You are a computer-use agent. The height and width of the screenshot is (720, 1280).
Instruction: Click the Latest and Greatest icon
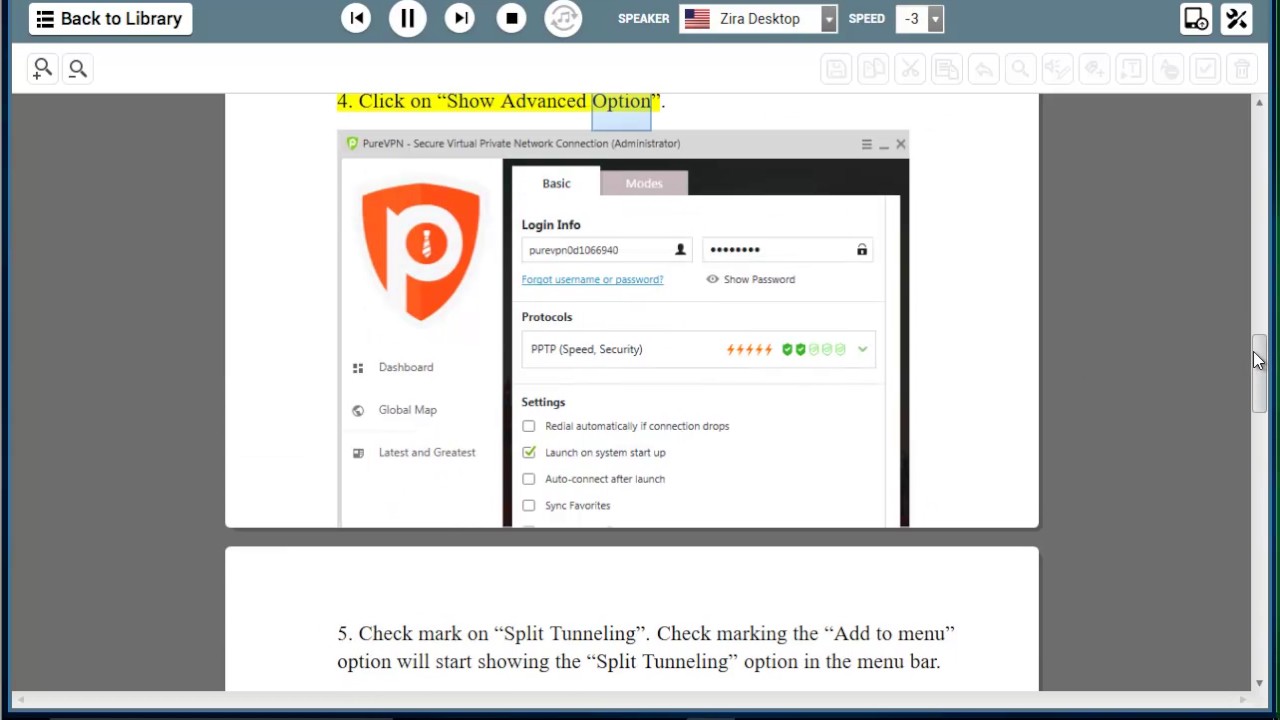click(x=358, y=453)
